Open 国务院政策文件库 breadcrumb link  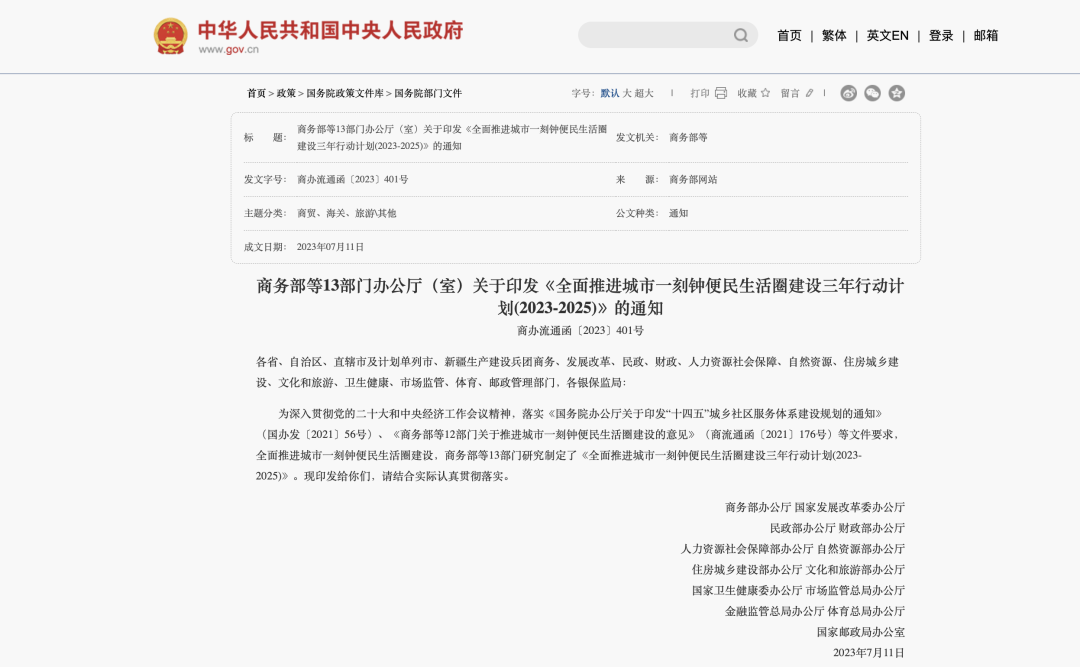[344, 93]
